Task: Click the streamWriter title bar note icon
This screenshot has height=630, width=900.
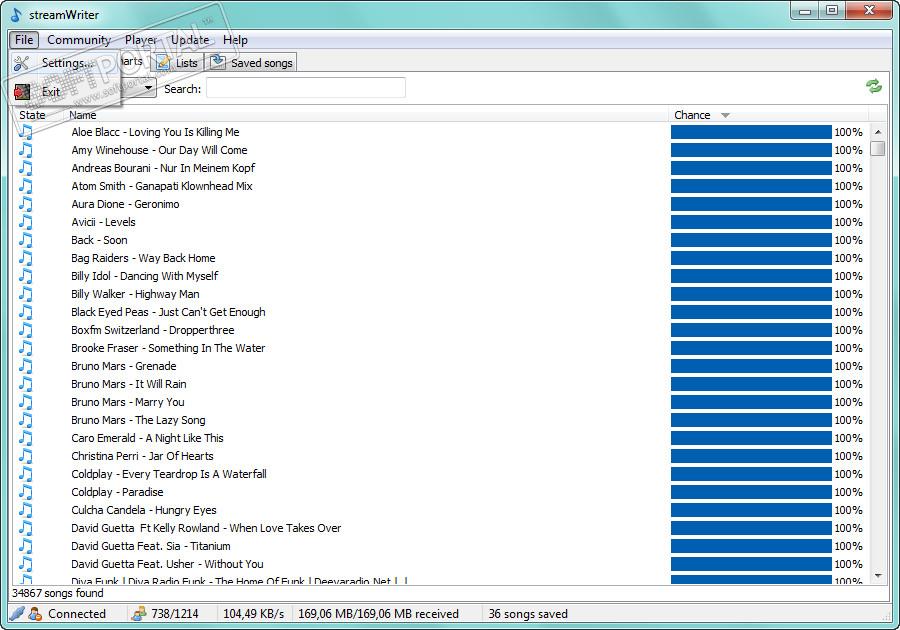Action: coord(16,14)
